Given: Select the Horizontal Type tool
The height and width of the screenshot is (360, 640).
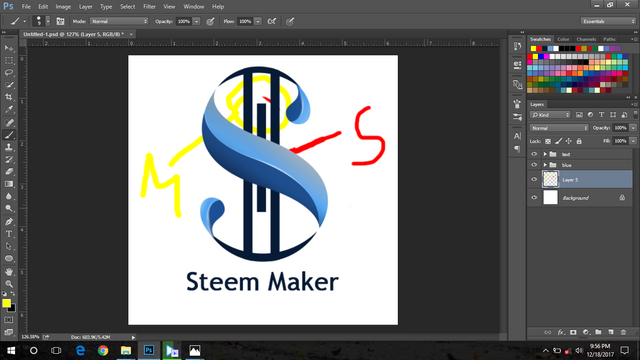Looking at the screenshot, I should 9,234.
